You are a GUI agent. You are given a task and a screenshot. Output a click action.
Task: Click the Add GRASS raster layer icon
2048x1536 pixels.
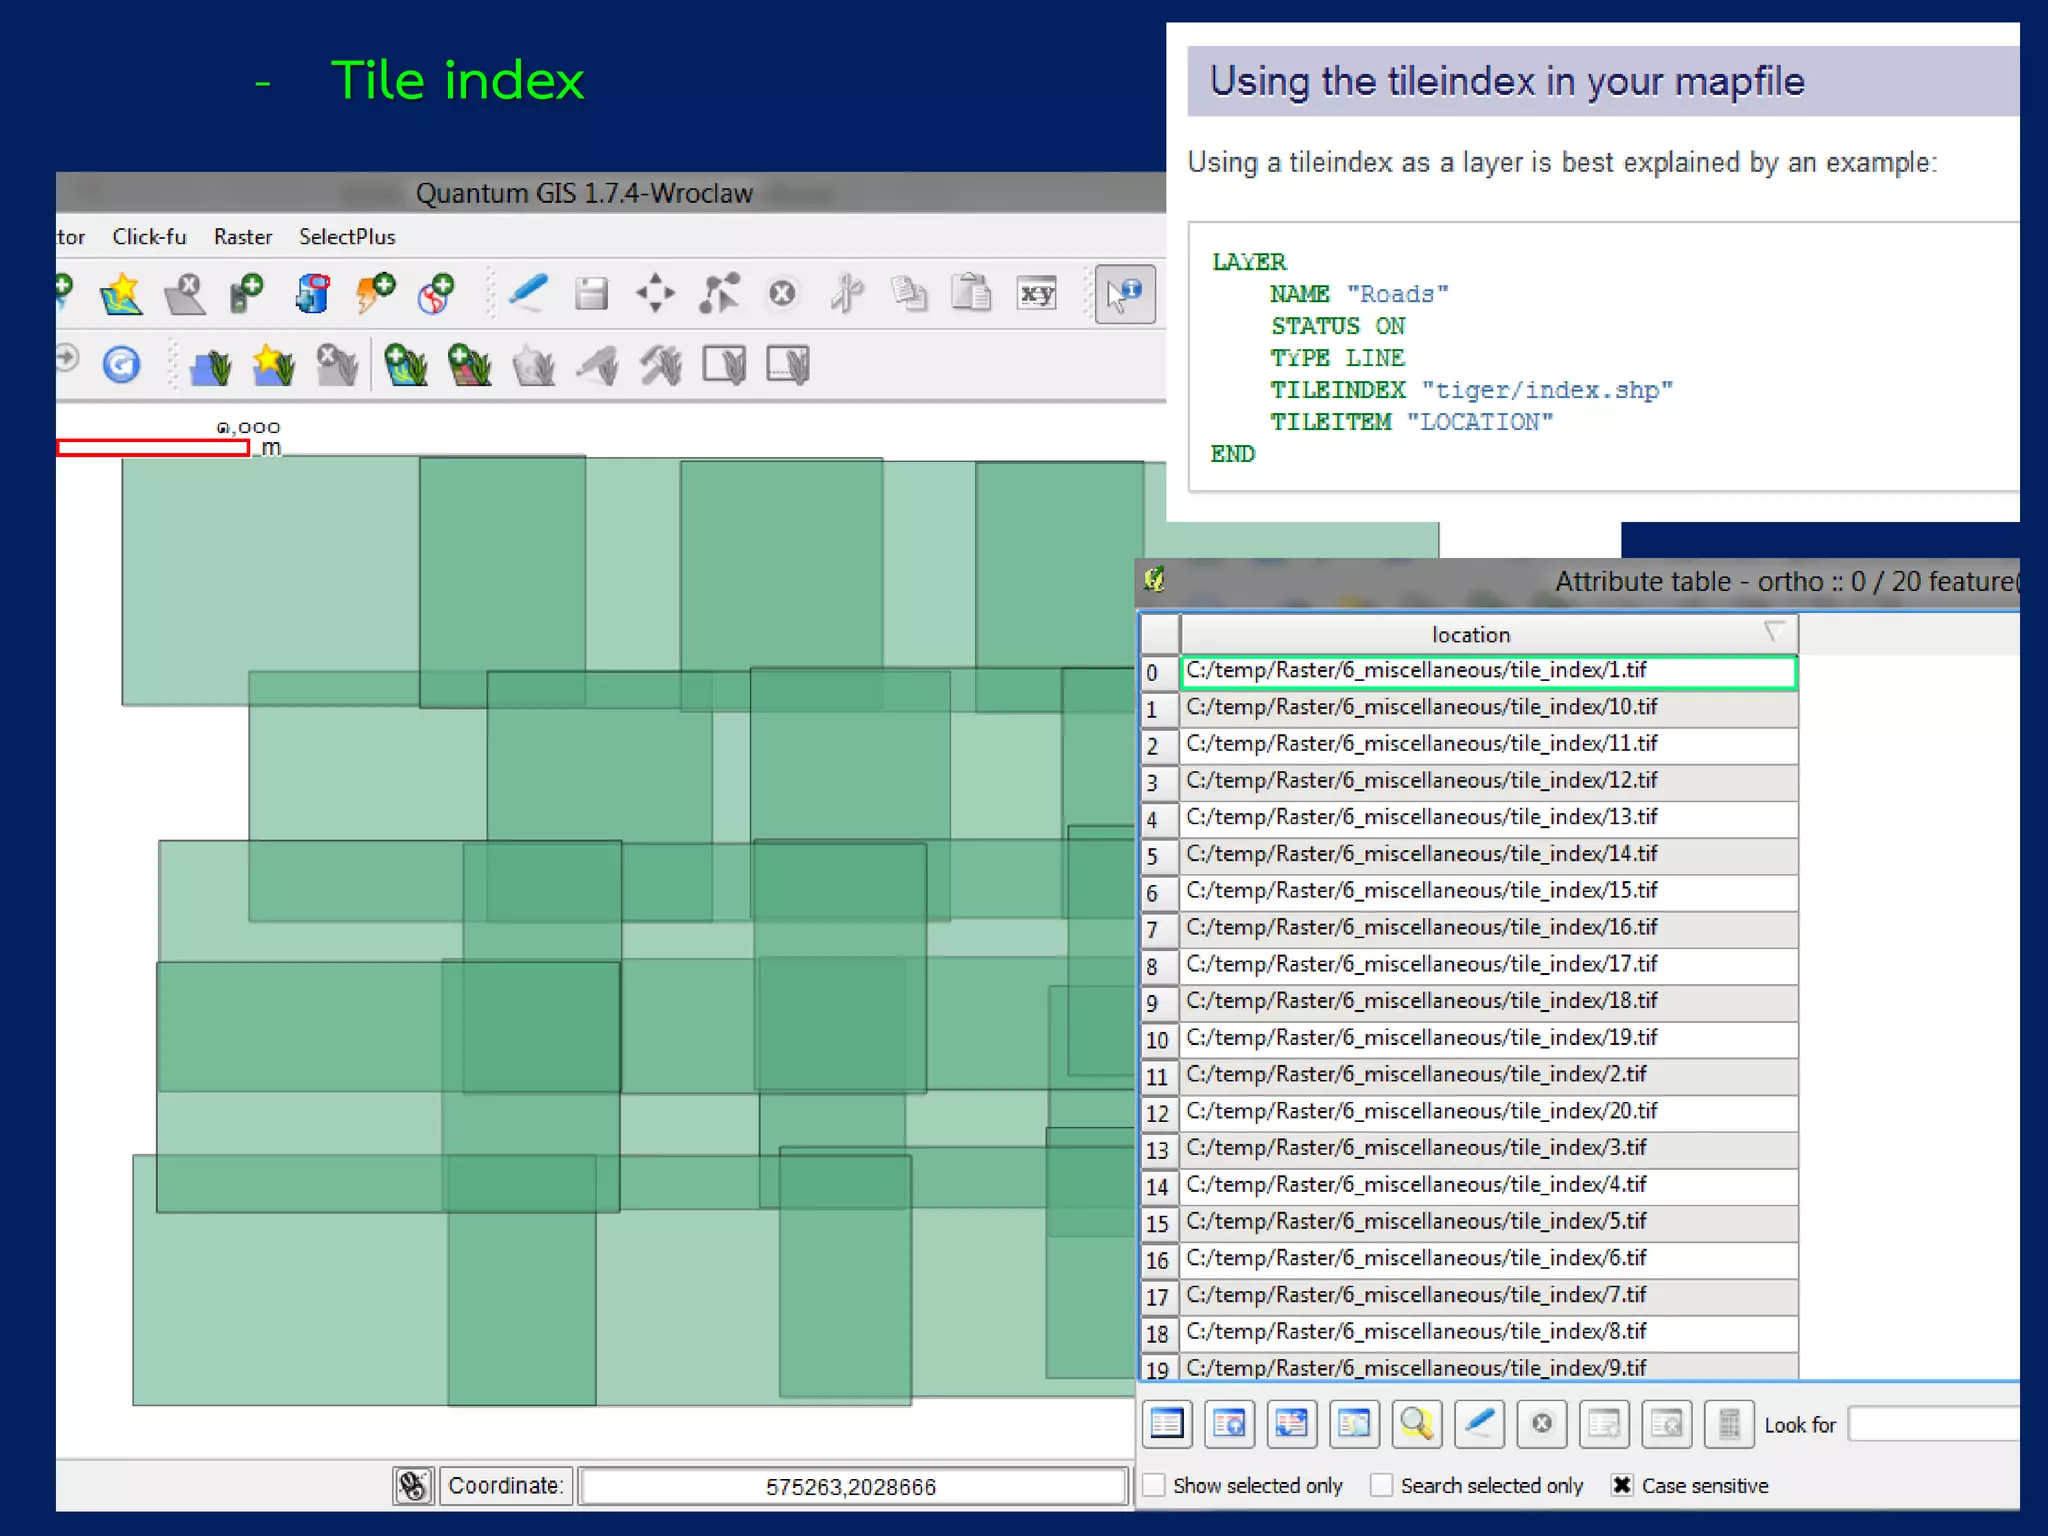(470, 365)
